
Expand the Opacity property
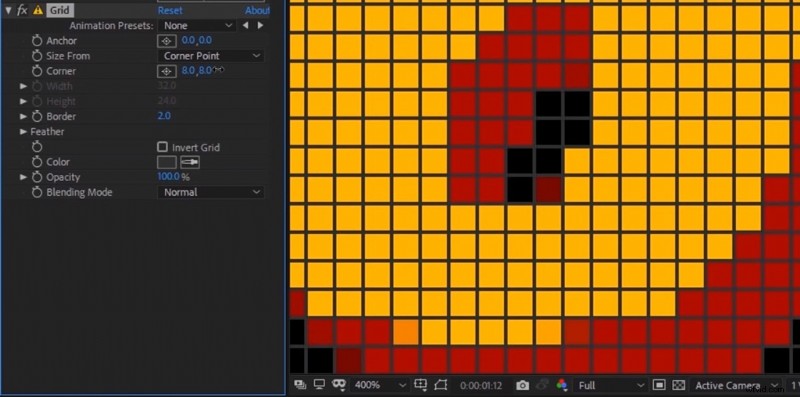pos(23,177)
